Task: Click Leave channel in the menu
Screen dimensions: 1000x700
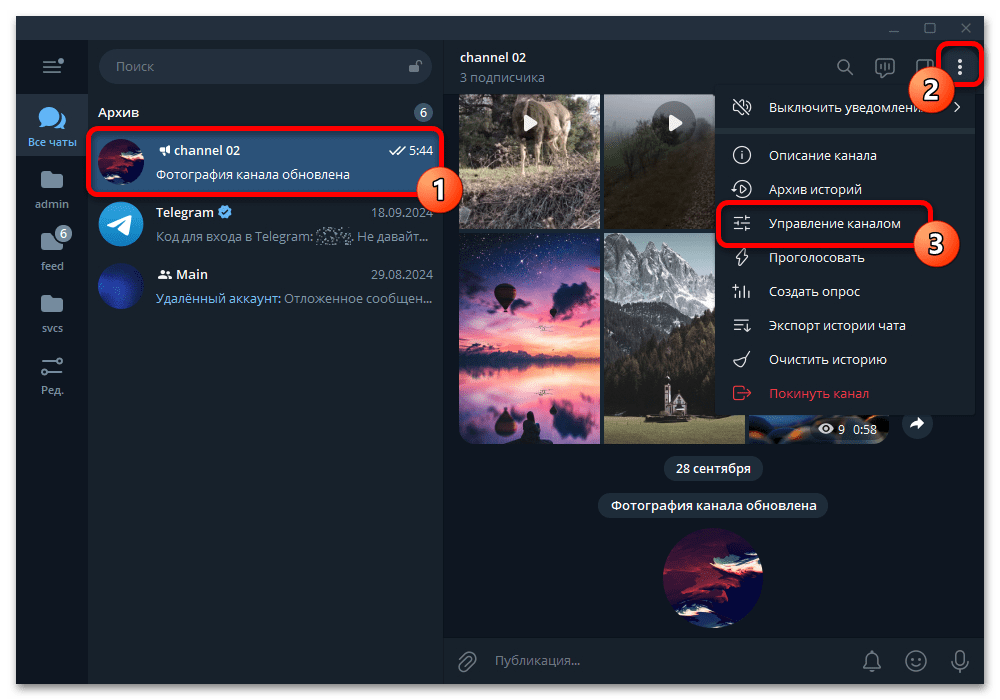Action: (844, 393)
